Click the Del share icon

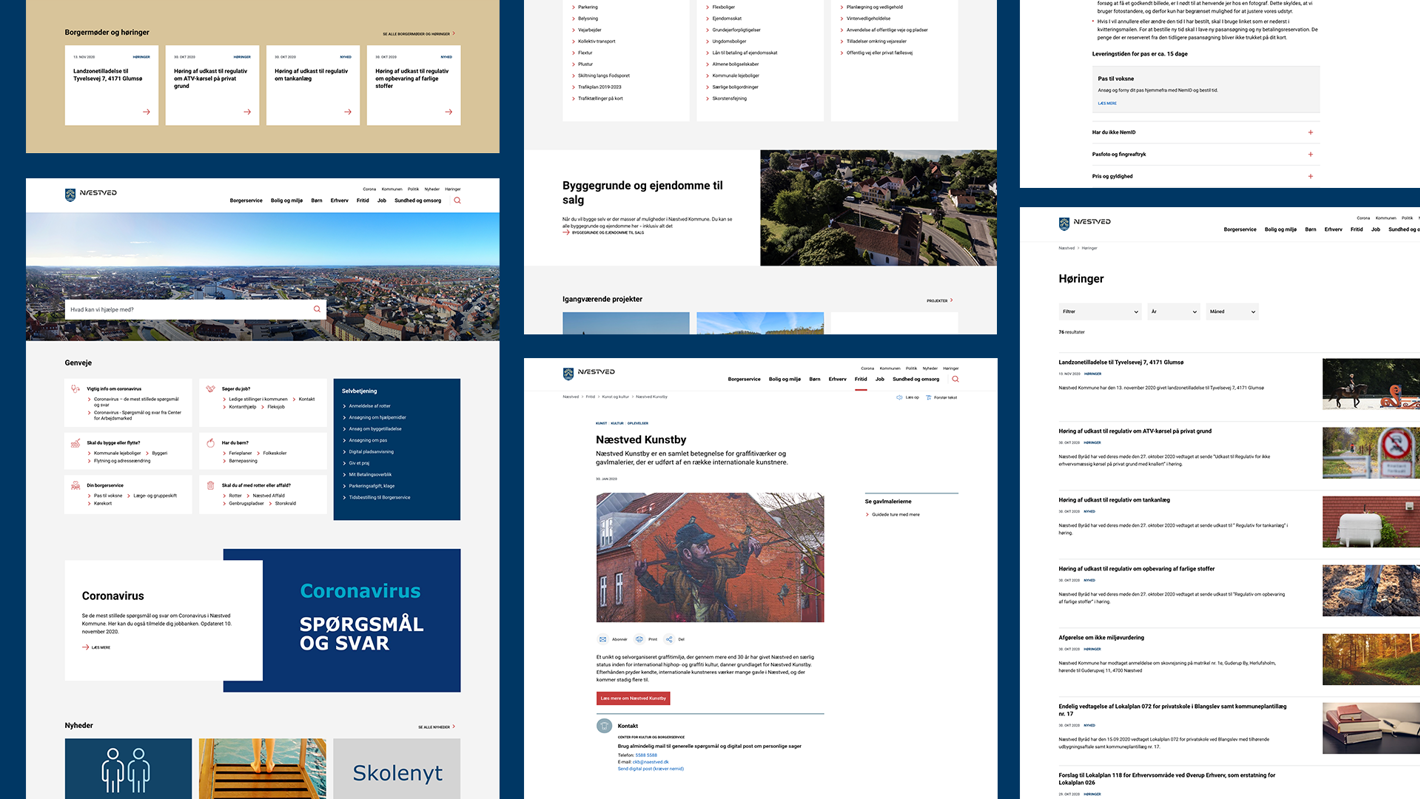[x=669, y=639]
